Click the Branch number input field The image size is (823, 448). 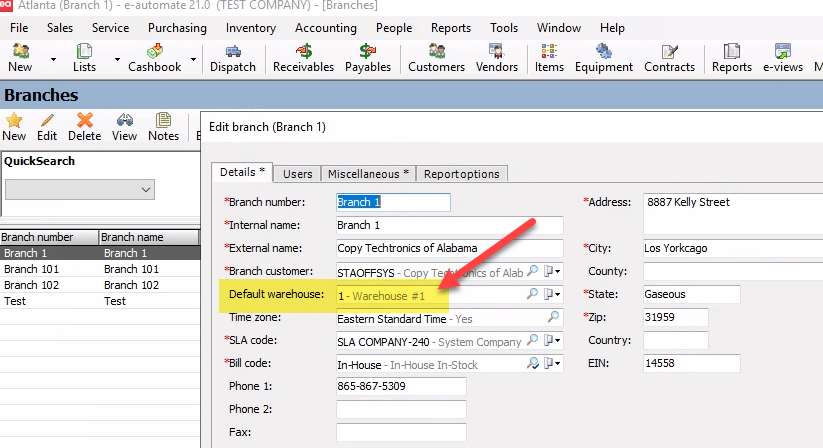coord(393,202)
